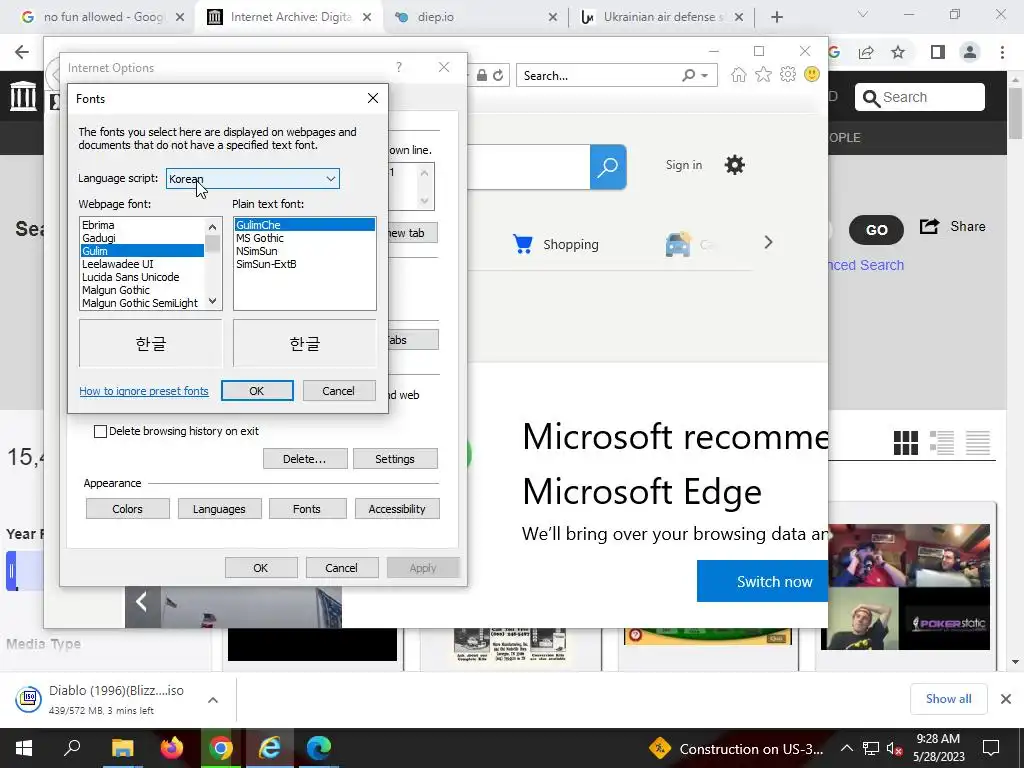Click Internet Explorer refresh icon
The image size is (1024, 768).
pyautogui.click(x=498, y=75)
